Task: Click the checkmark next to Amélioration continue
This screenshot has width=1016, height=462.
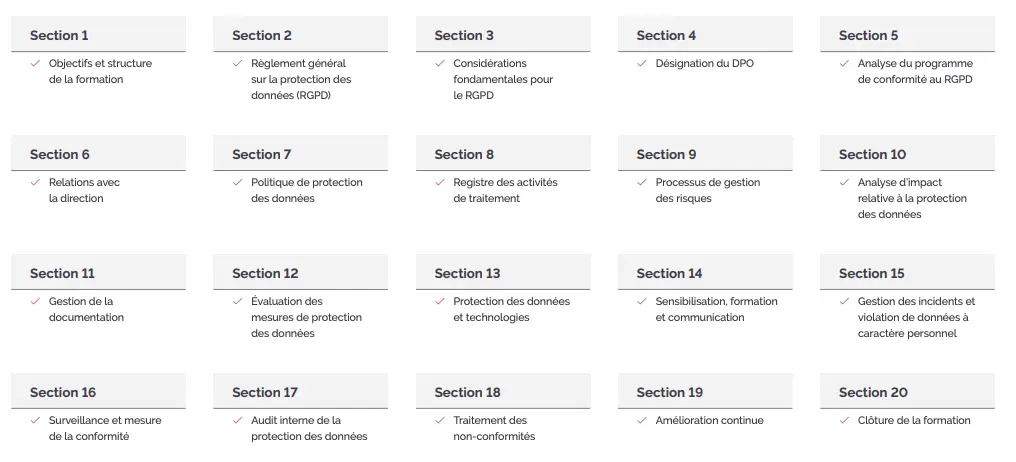Action: tap(641, 421)
